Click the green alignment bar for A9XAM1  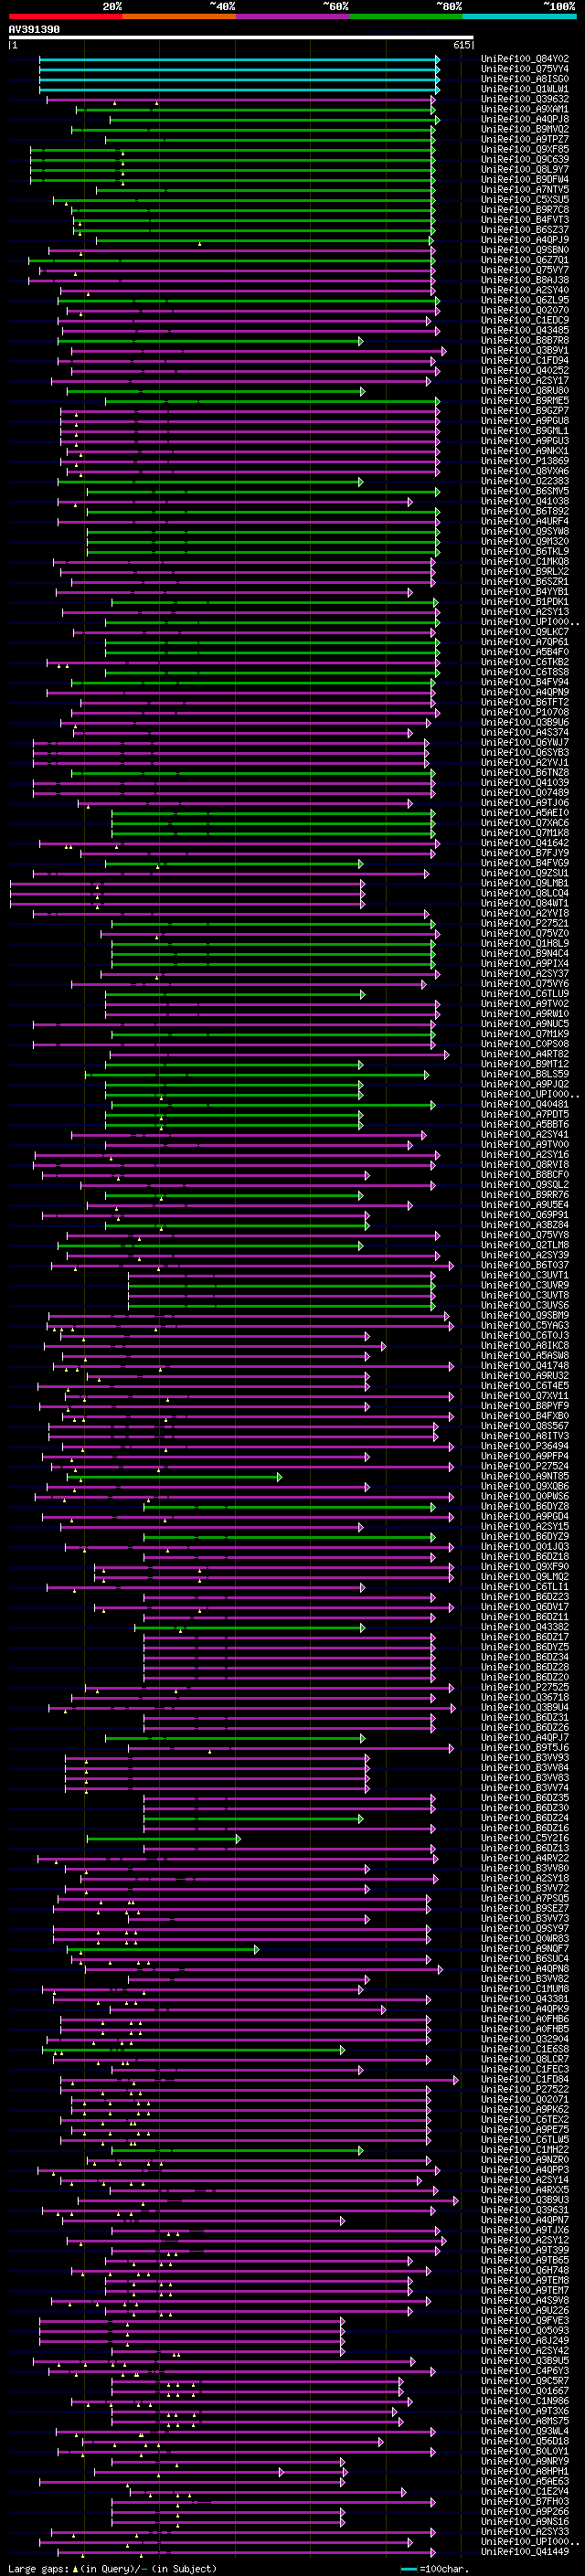(x=255, y=109)
